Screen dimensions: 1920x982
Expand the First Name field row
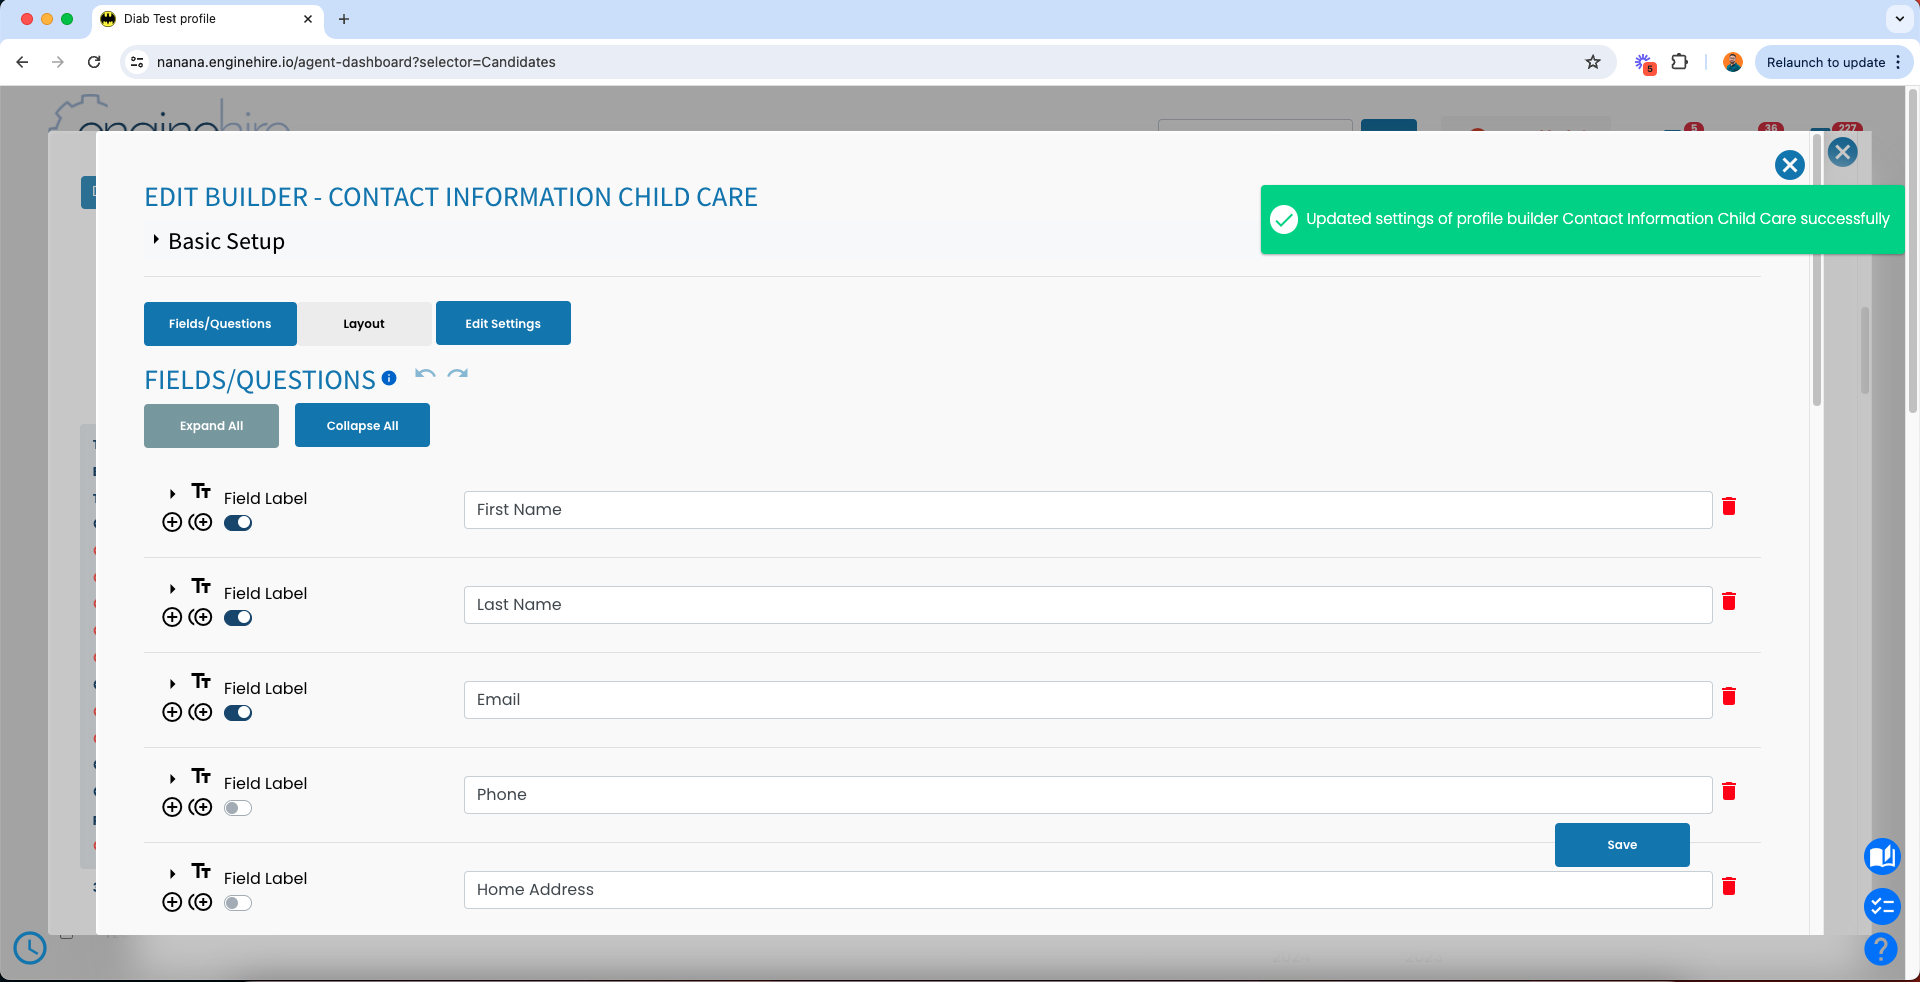click(x=172, y=494)
